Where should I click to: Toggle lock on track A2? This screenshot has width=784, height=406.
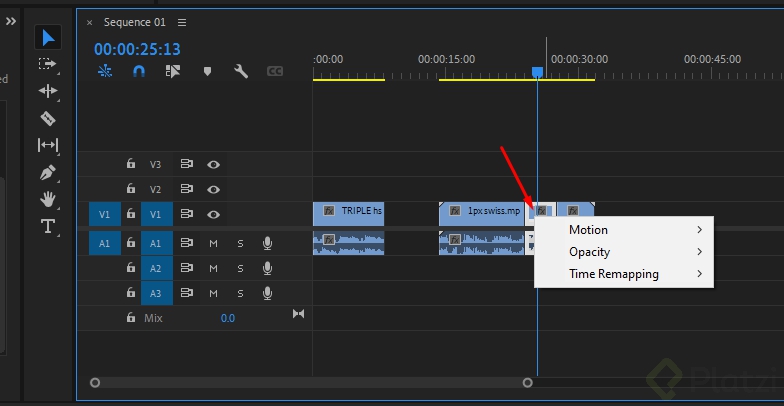(130, 268)
